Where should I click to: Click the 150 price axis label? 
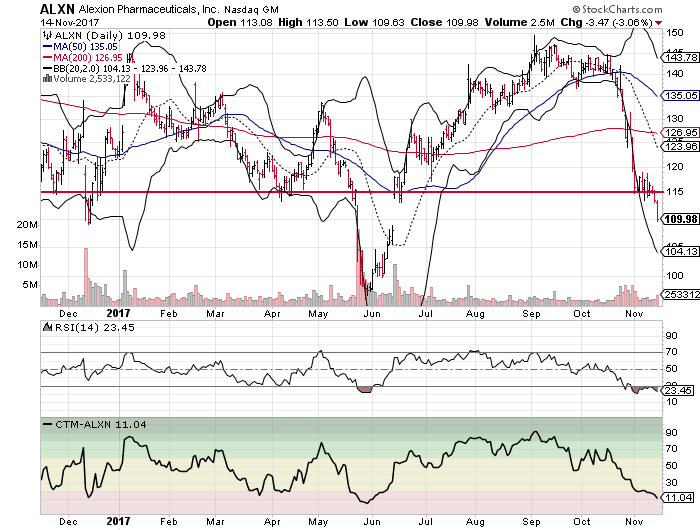(674, 32)
